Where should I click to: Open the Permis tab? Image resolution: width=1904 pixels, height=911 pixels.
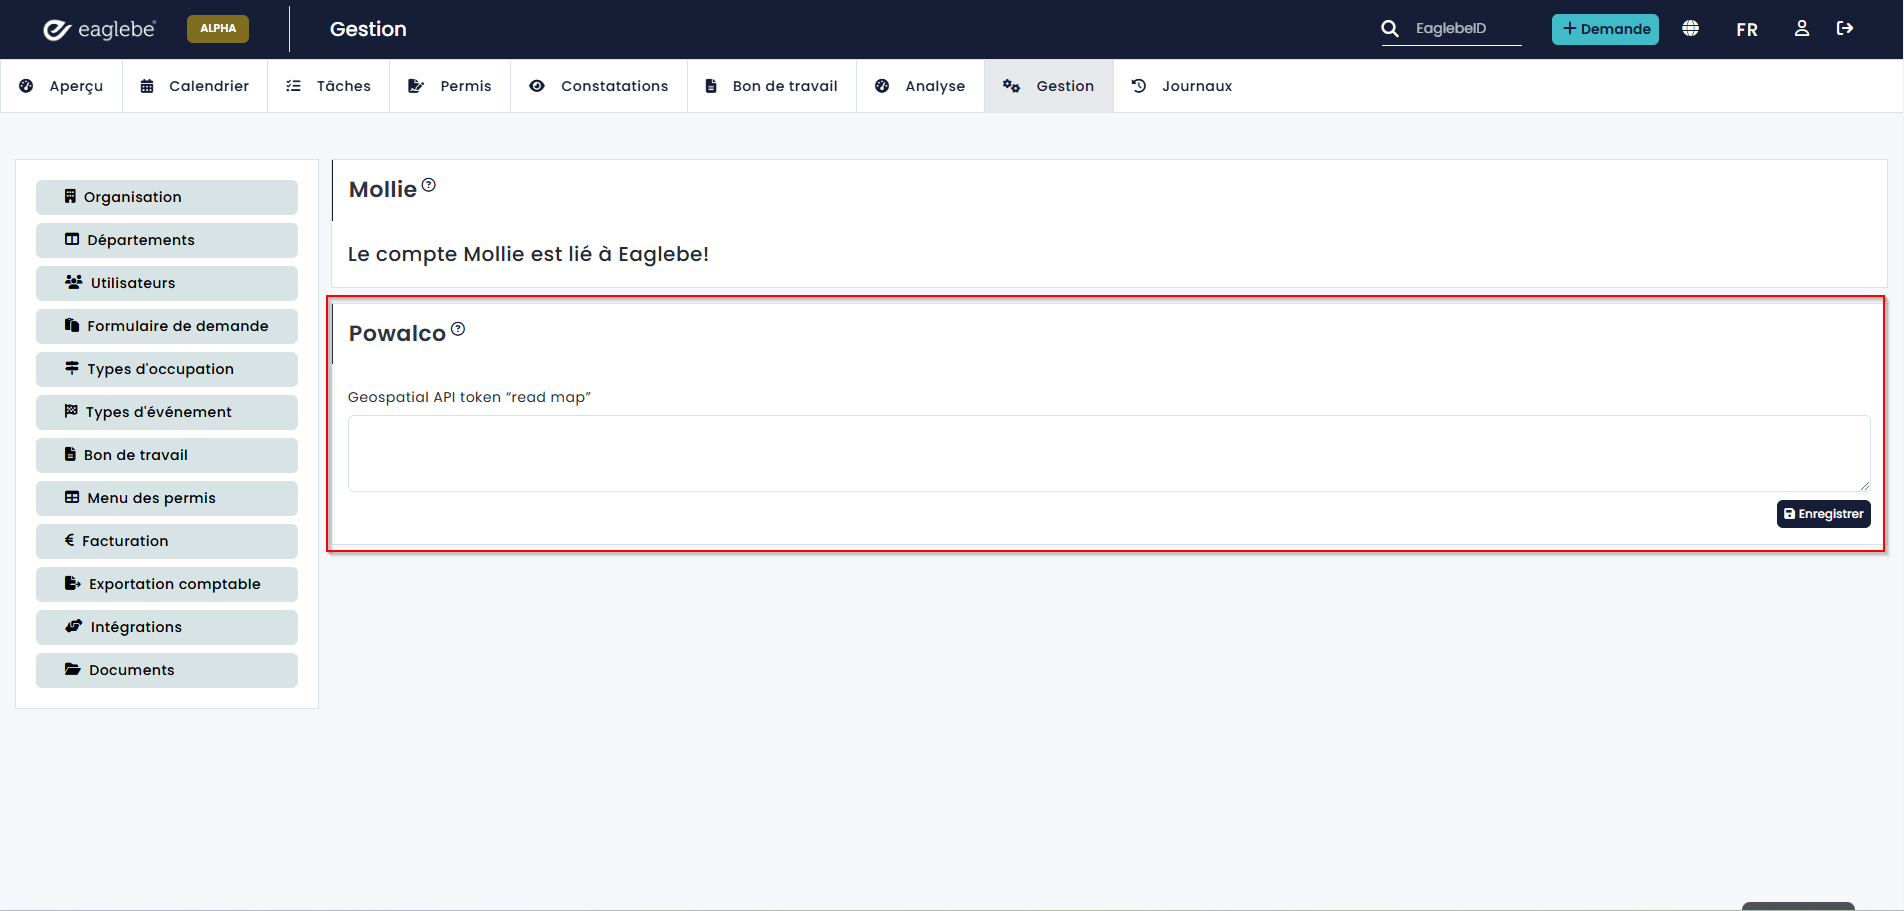450,86
